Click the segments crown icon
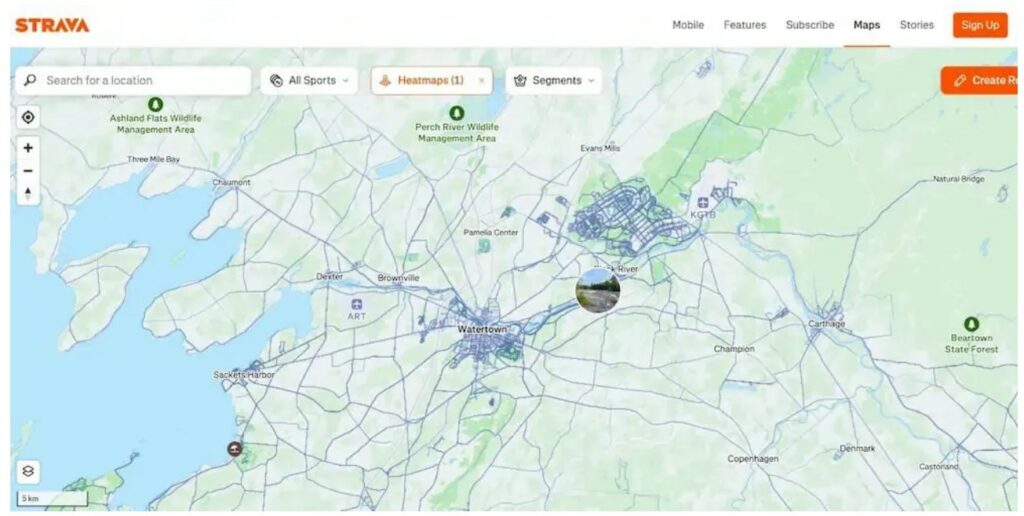This screenshot has height=516, width=1024. tap(520, 80)
